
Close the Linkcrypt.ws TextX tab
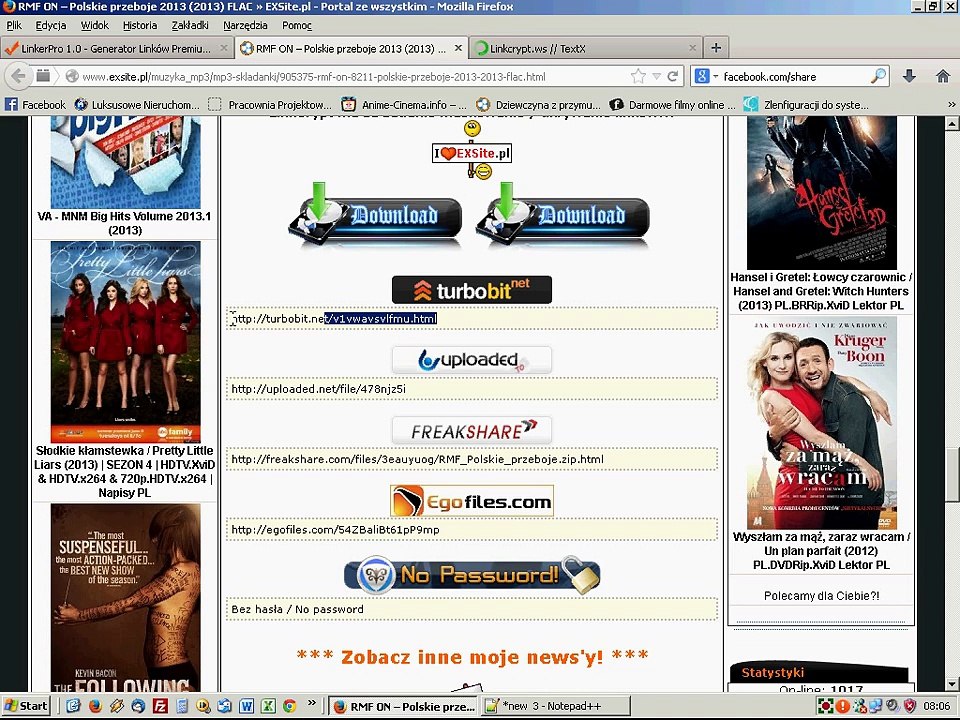pos(692,48)
